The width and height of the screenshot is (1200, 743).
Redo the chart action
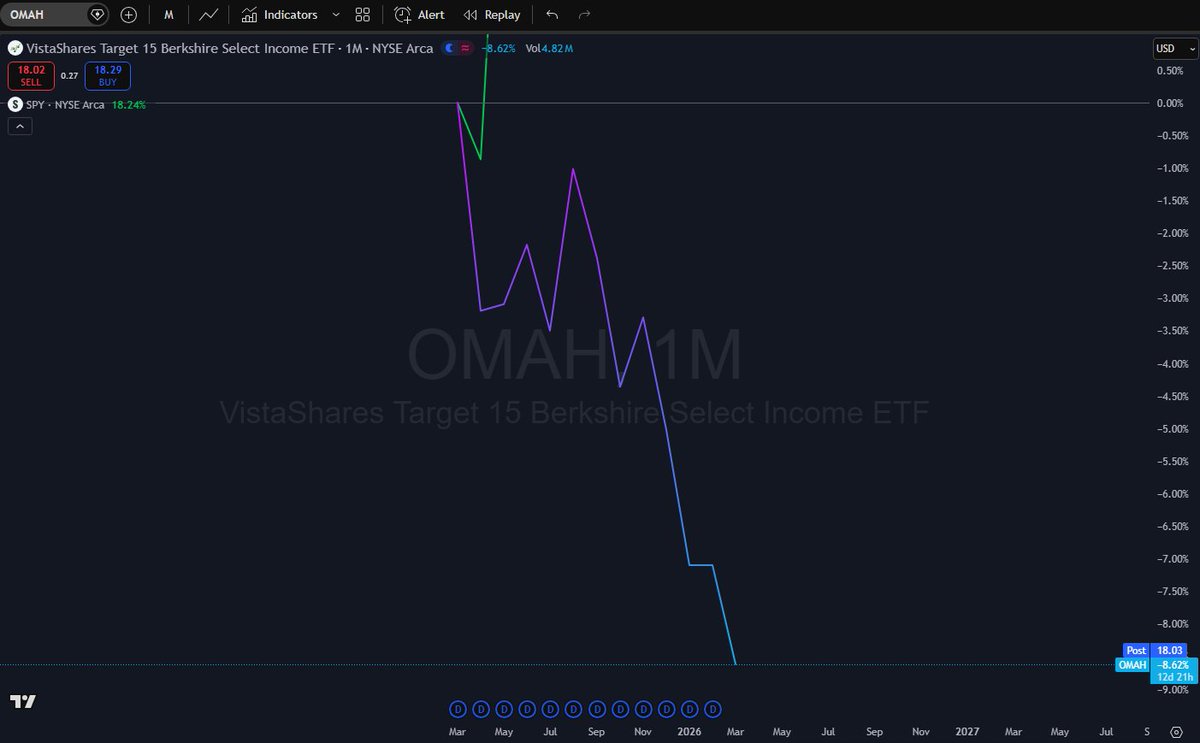coord(584,15)
